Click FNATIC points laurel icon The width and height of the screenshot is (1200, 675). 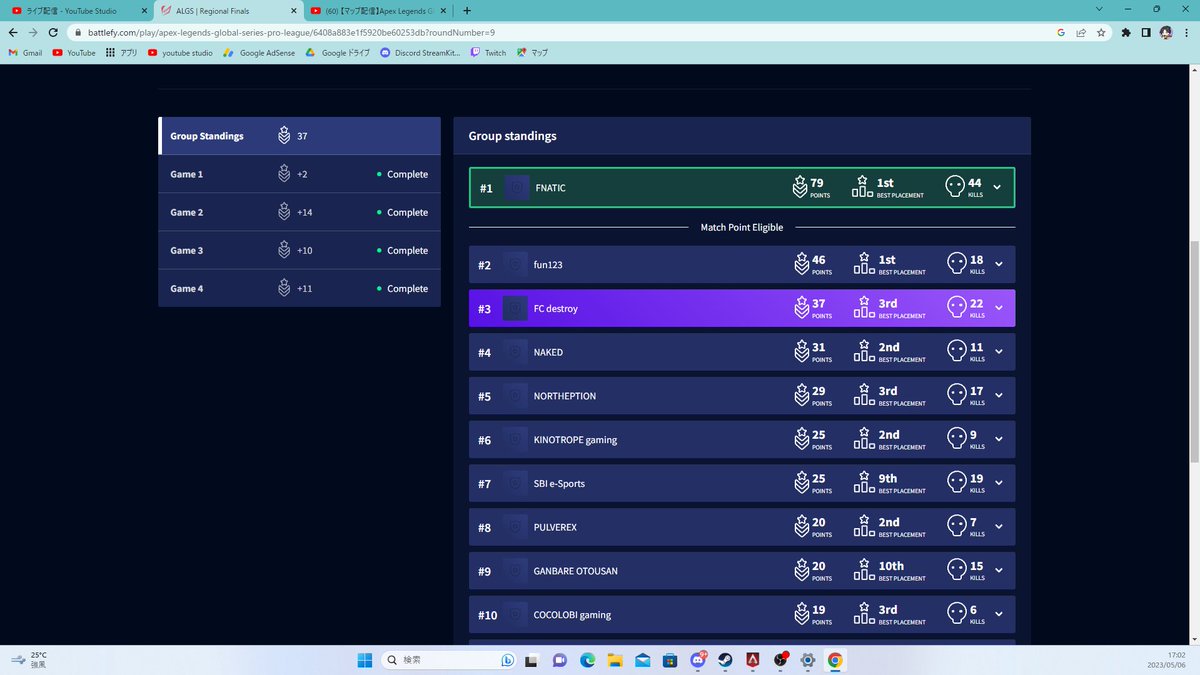800,187
